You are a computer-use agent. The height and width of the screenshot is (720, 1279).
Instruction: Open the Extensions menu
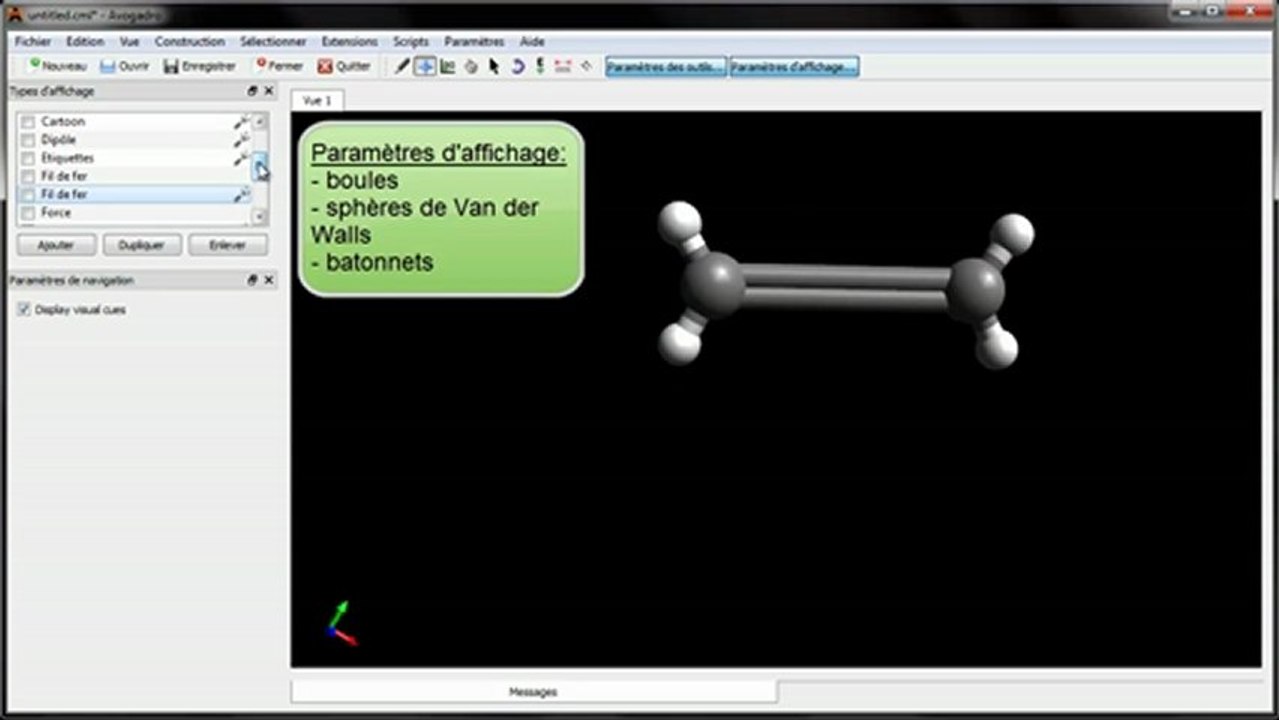pyautogui.click(x=349, y=42)
